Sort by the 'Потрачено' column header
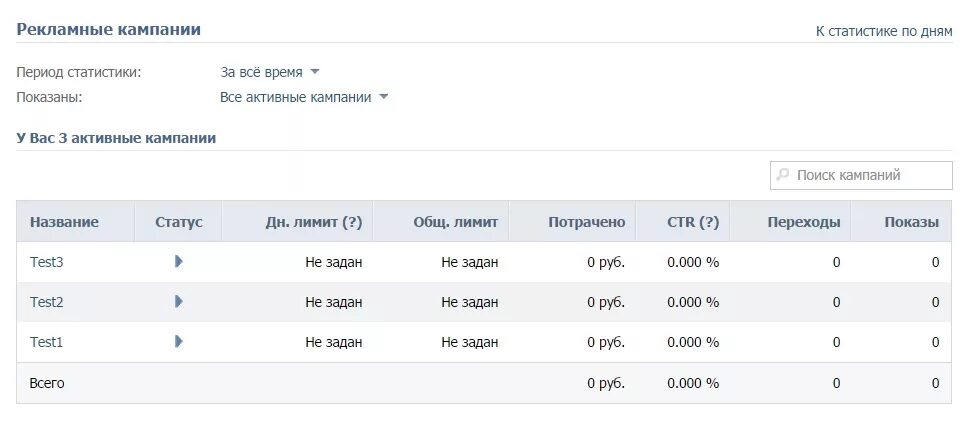The image size is (966, 441). [586, 222]
